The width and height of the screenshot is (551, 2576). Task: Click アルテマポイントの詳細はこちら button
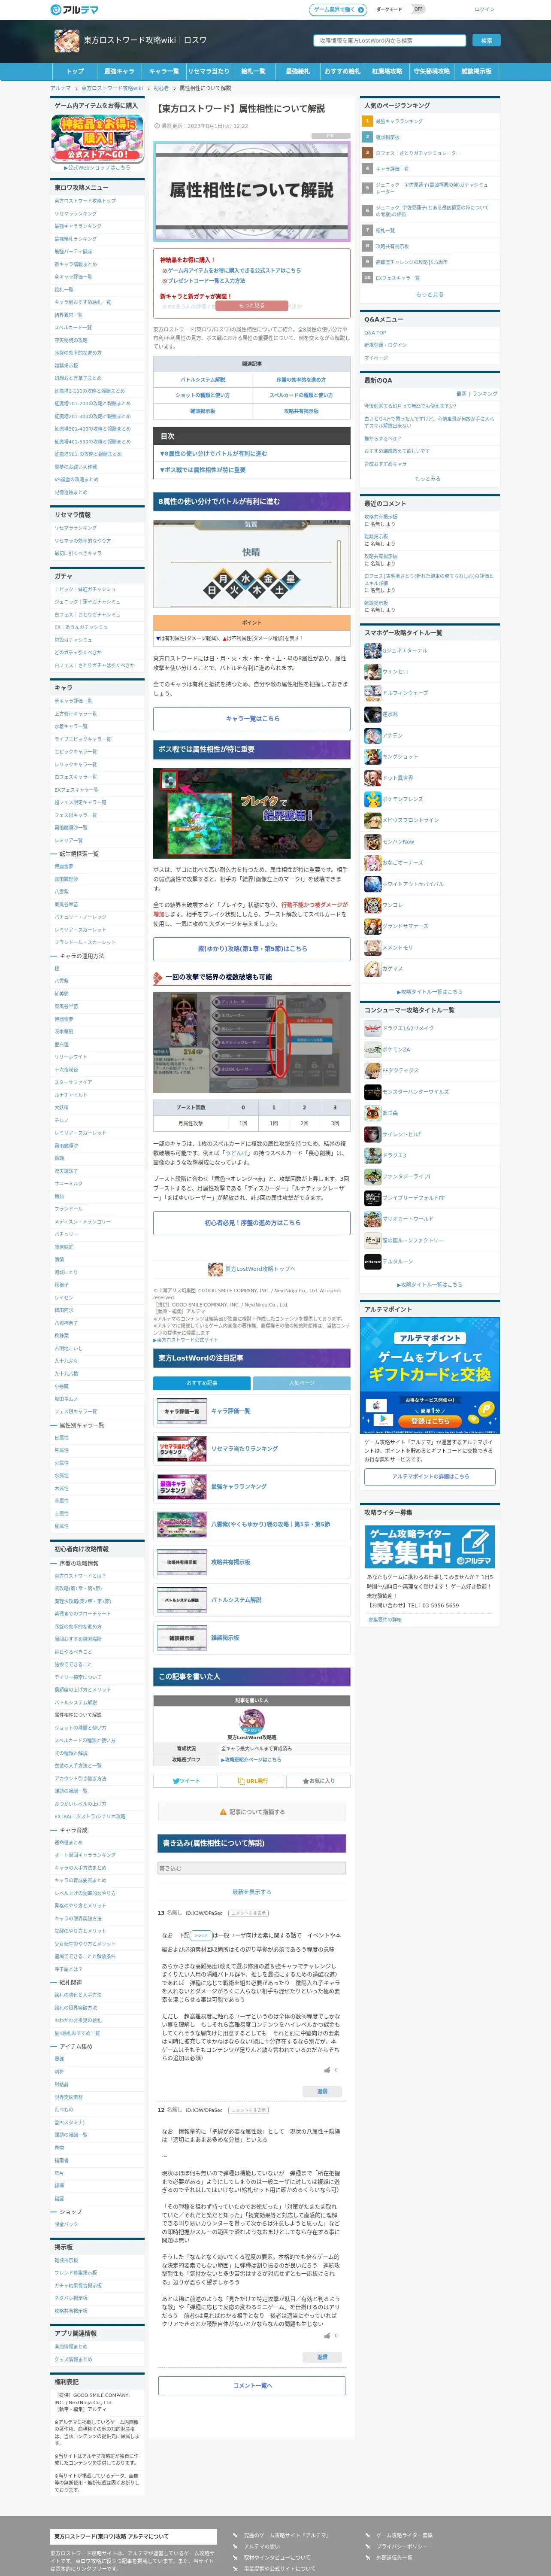tap(429, 1476)
